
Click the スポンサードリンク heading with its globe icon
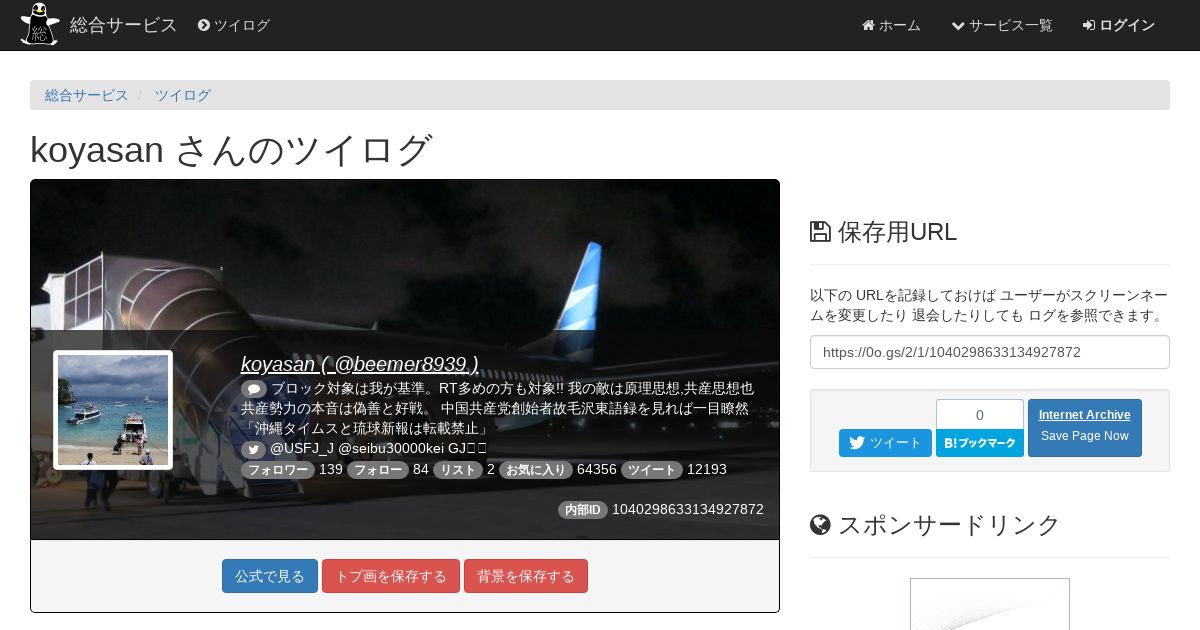coord(935,525)
